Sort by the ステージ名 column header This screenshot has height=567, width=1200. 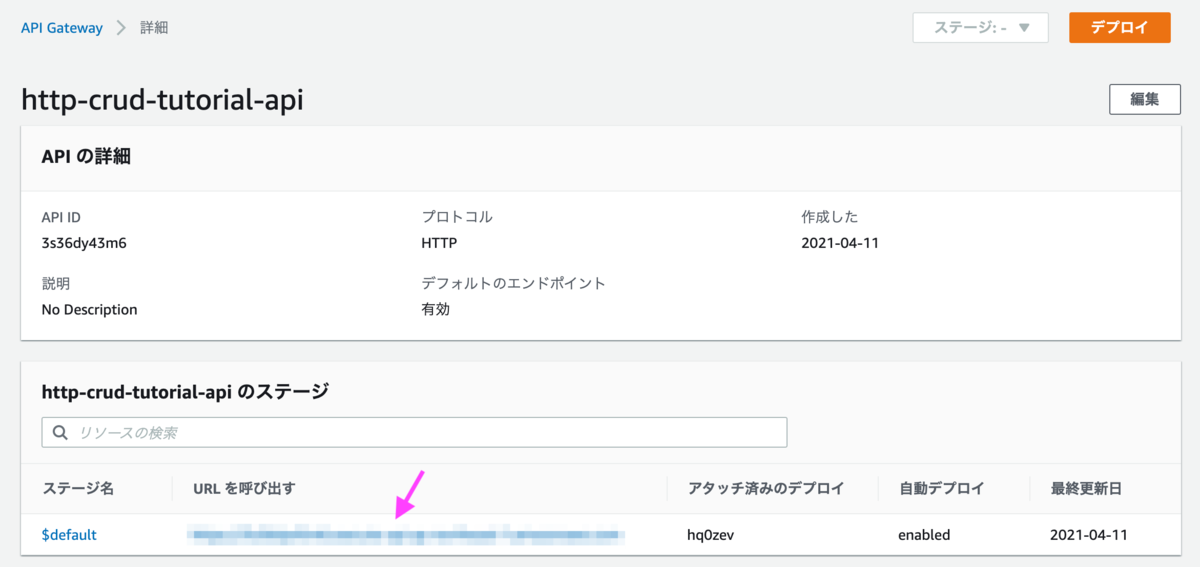click(x=78, y=488)
